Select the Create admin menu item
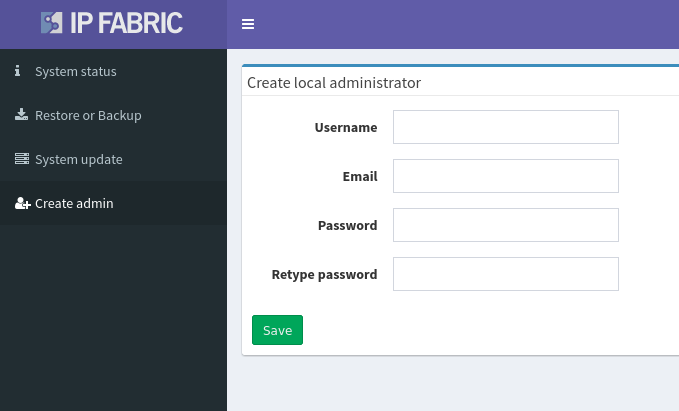Image resolution: width=679 pixels, height=411 pixels. (x=113, y=203)
